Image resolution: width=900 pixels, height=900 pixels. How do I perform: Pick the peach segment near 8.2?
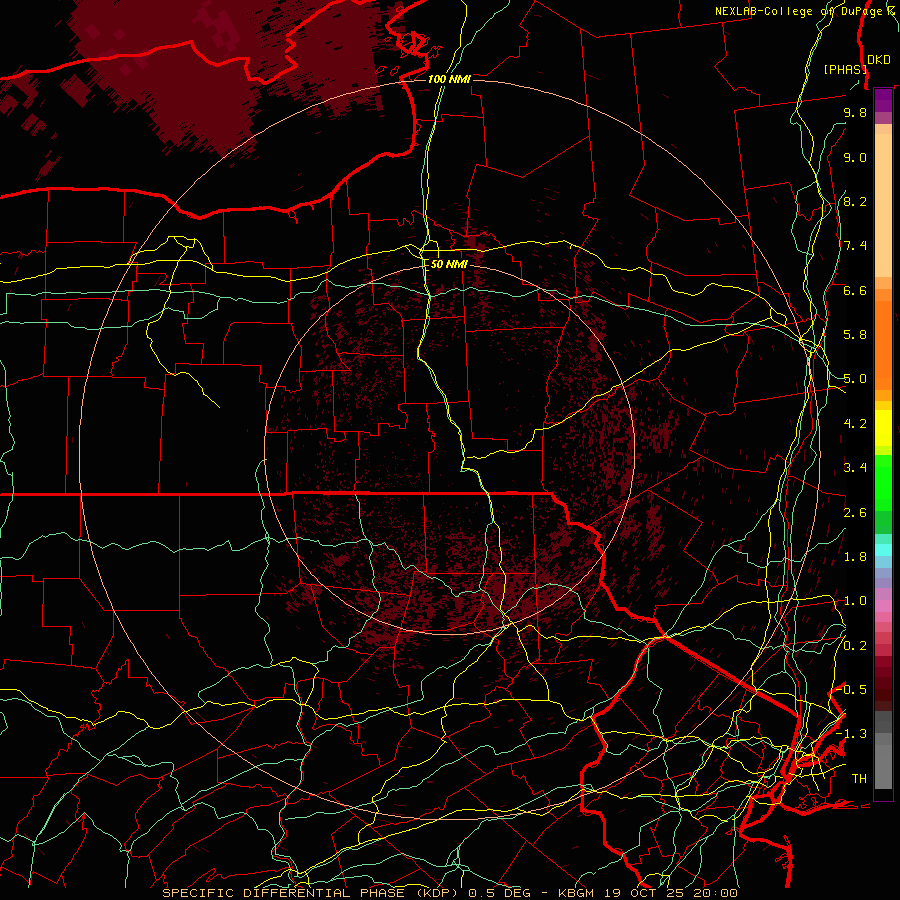pos(883,205)
